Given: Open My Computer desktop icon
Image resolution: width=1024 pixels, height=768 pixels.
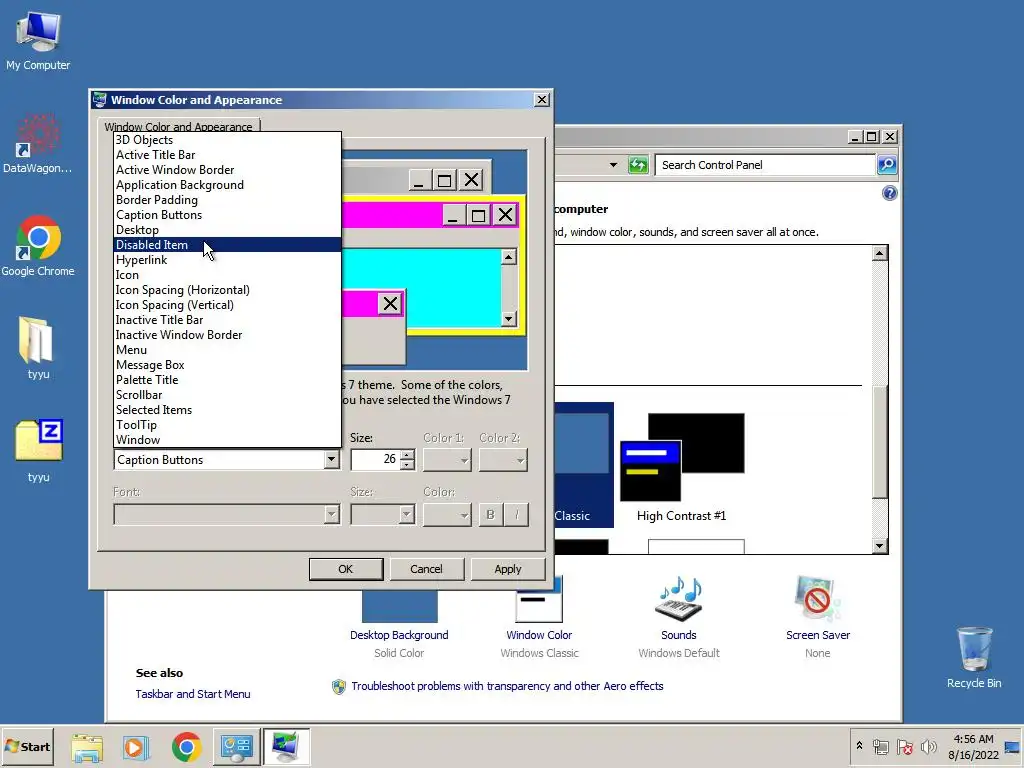Looking at the screenshot, I should [x=38, y=40].
